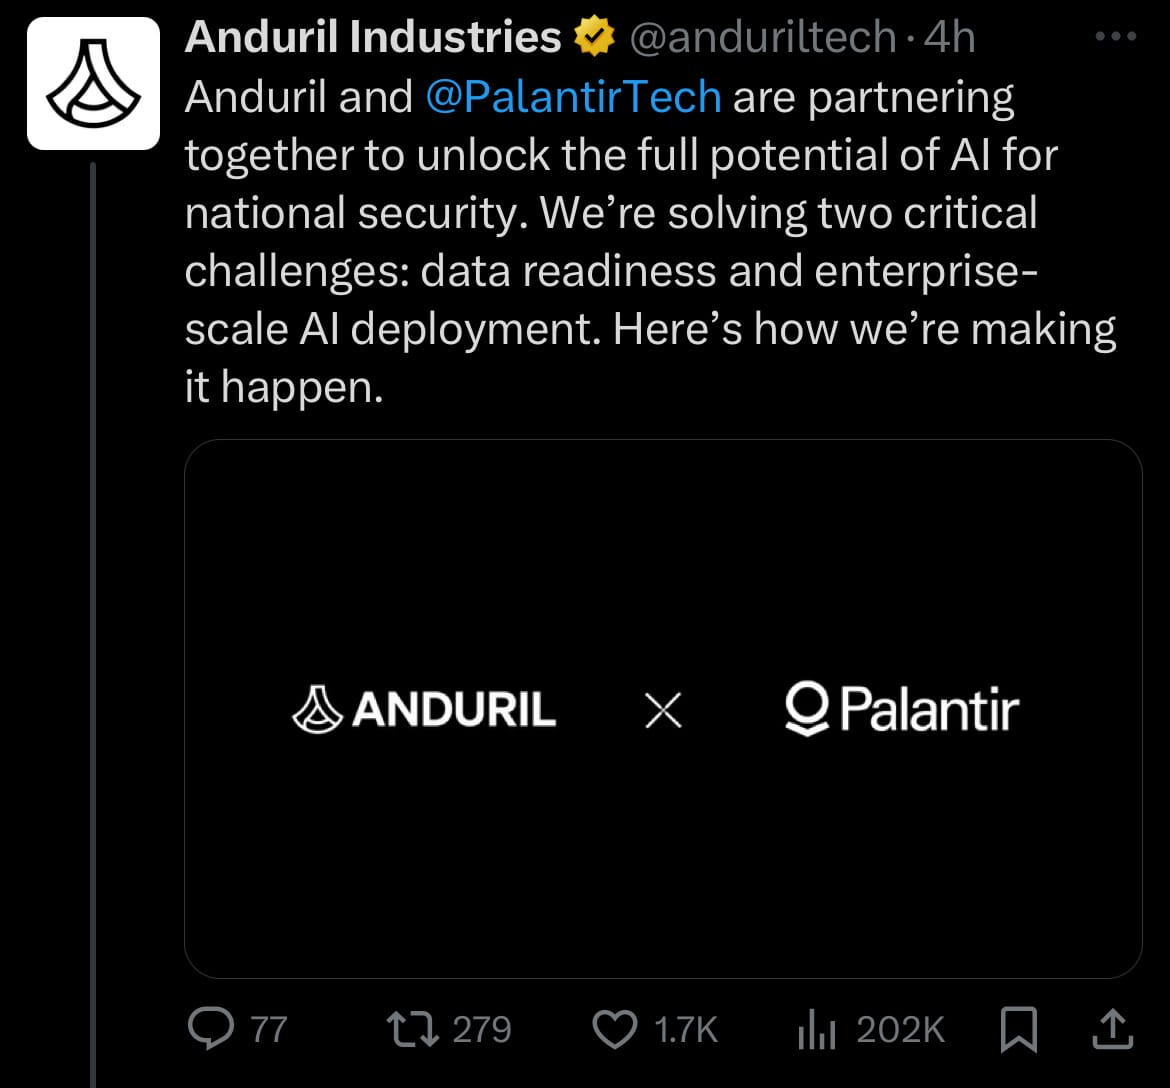Viewport: 1170px width, 1088px height.
Task: Click the 279 reposts count
Action: click(481, 1030)
